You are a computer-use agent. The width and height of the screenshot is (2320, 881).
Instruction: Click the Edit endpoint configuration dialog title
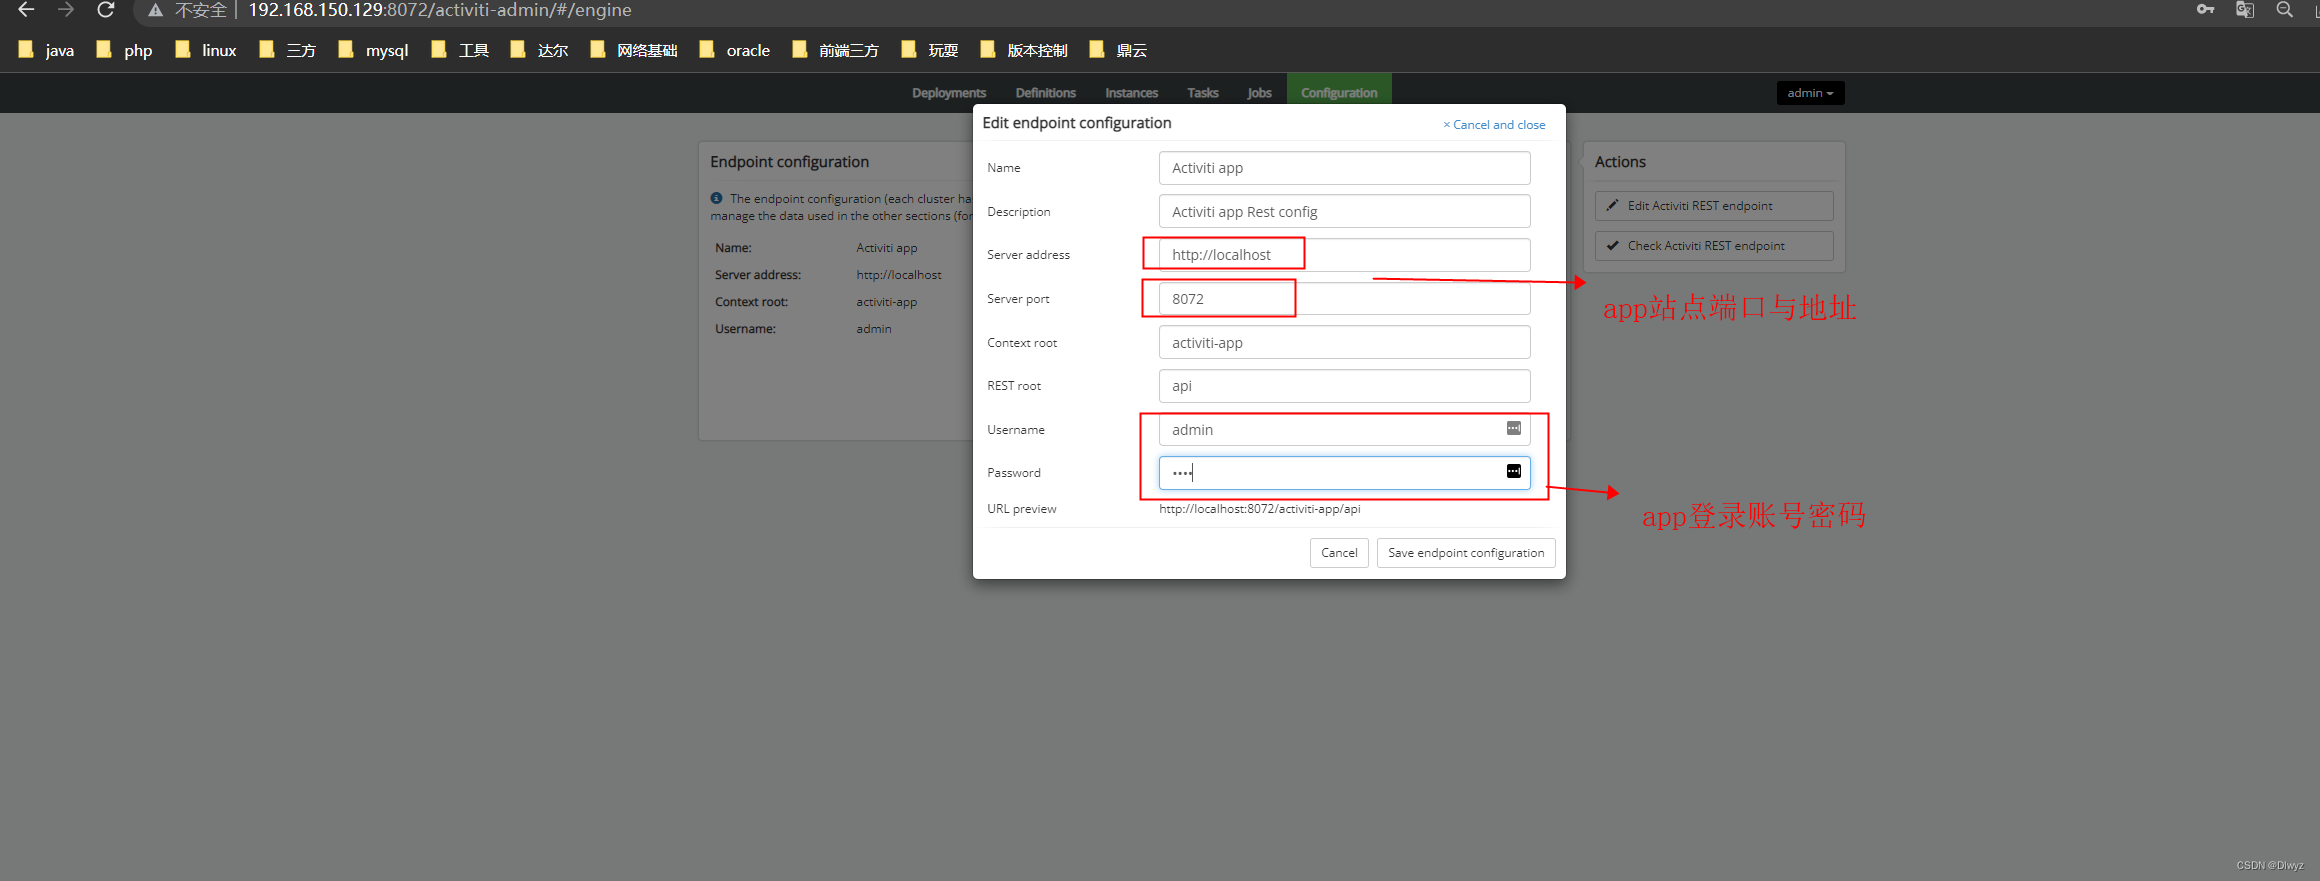tap(1077, 123)
